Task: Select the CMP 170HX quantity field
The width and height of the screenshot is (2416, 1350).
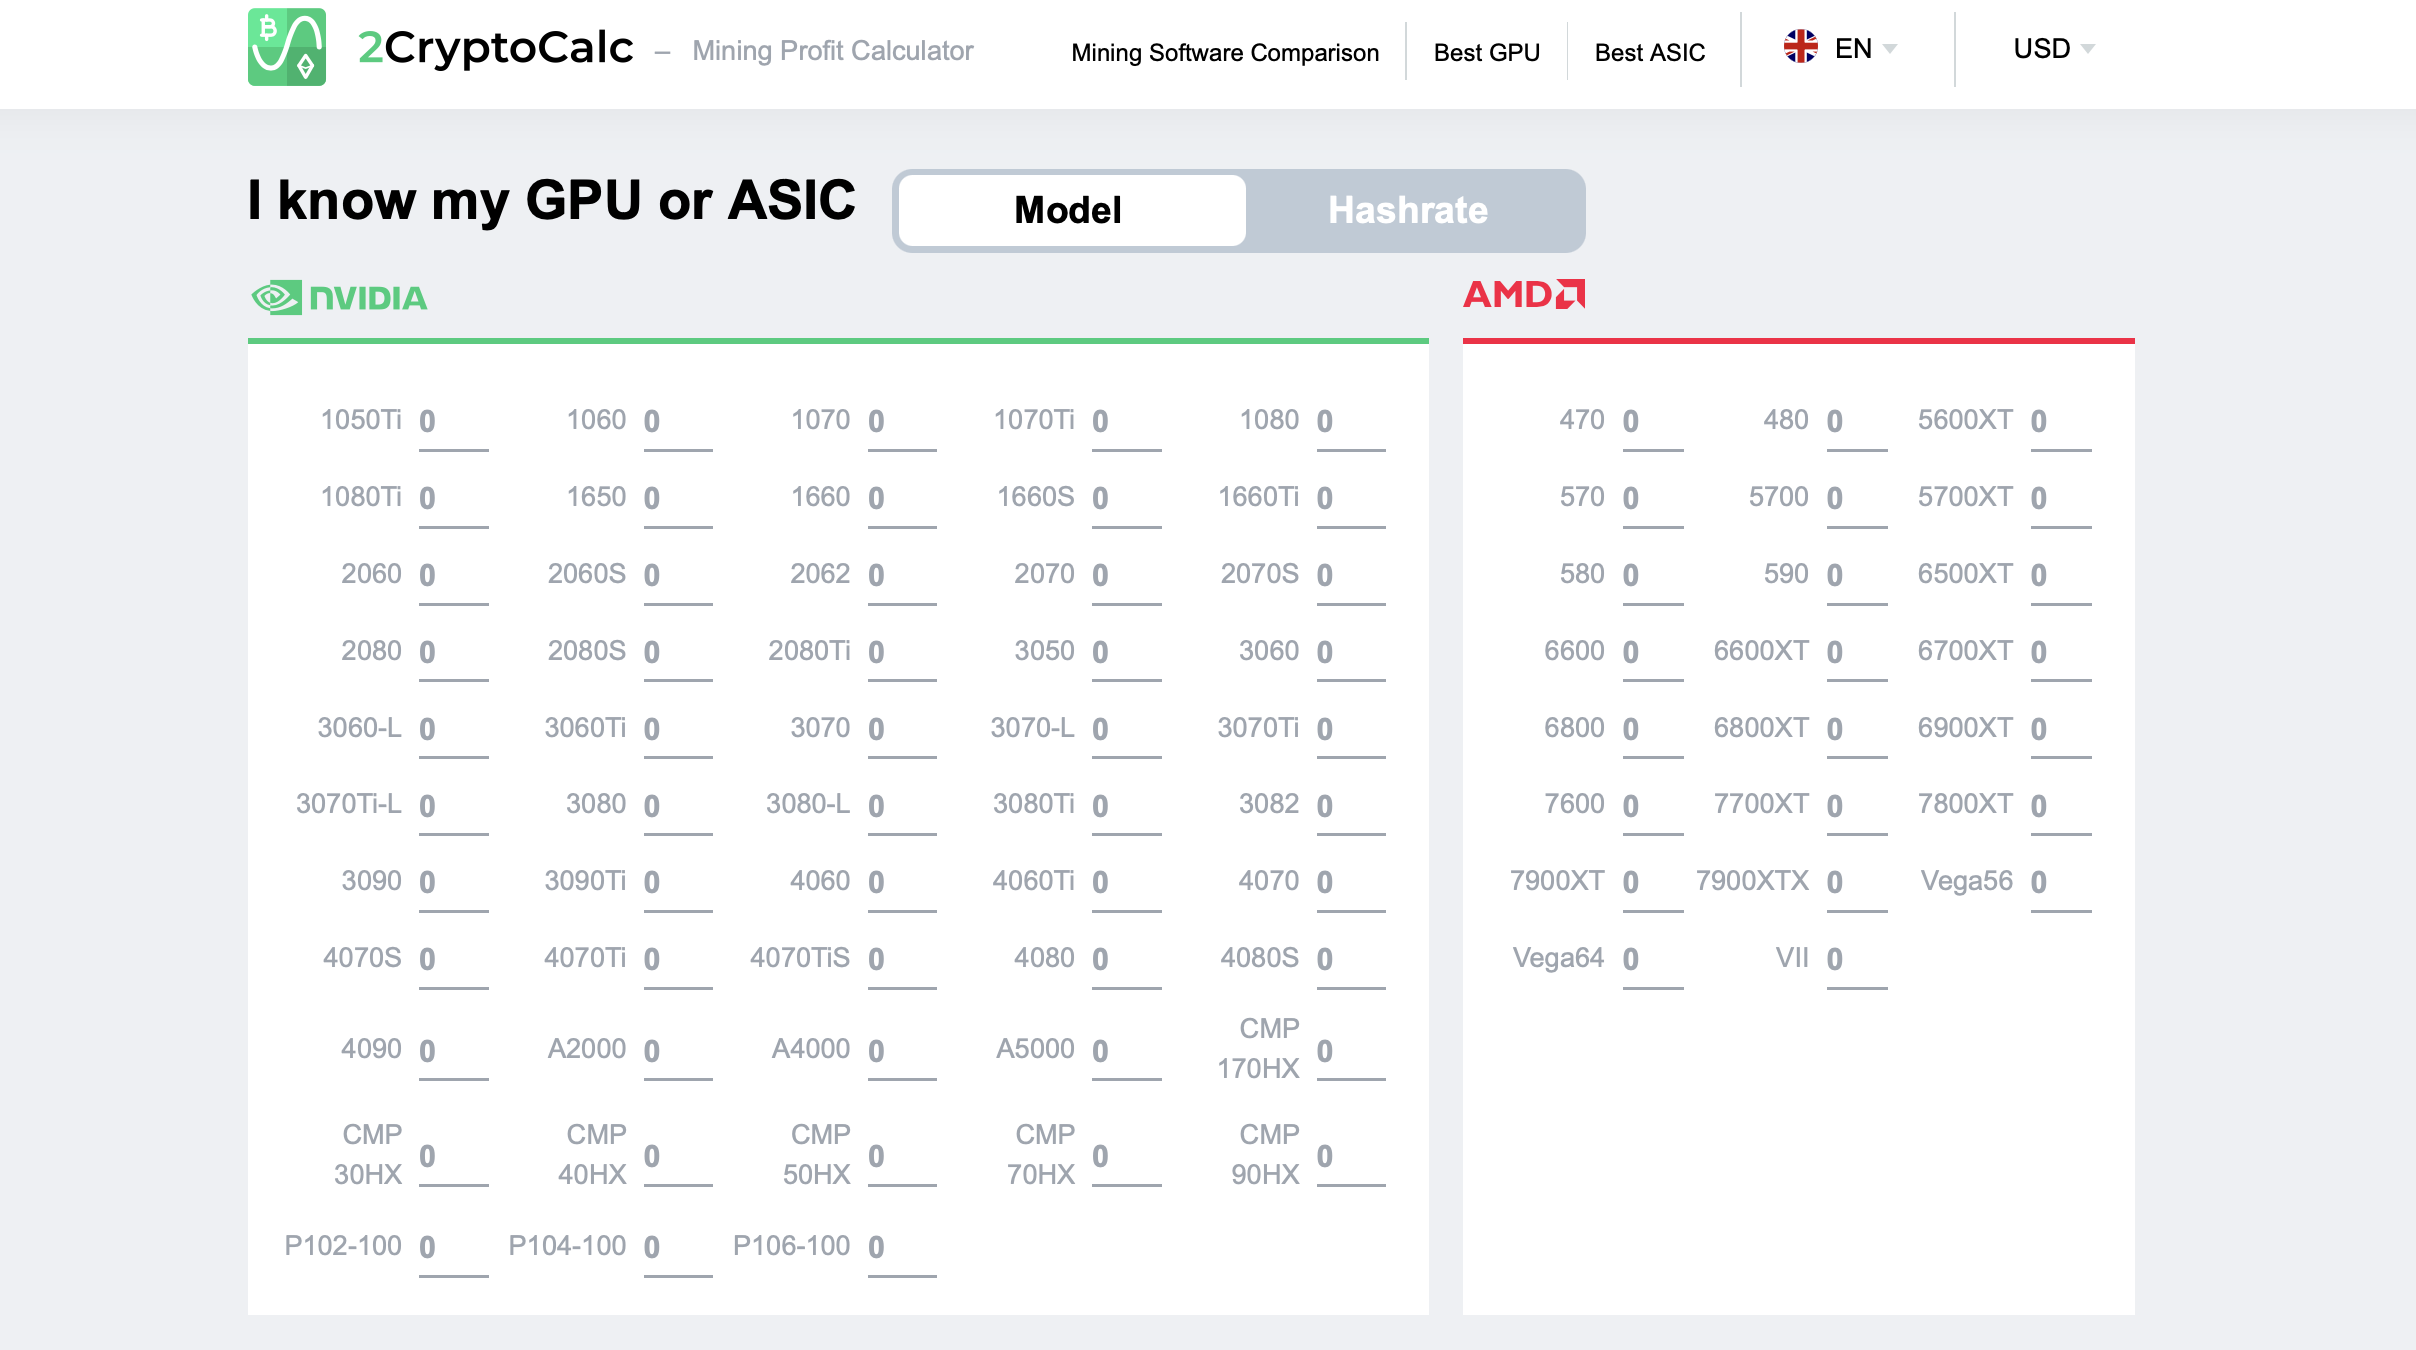Action: [x=1349, y=1051]
